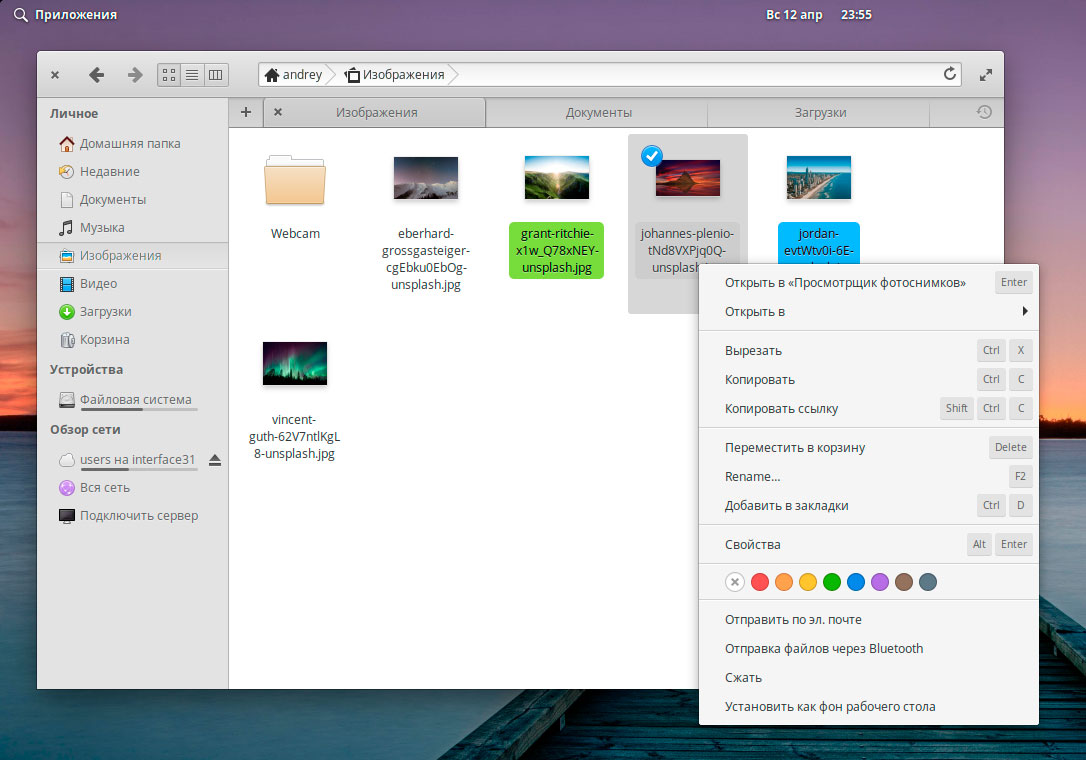
Task: Open the Документы tab
Action: (598, 113)
